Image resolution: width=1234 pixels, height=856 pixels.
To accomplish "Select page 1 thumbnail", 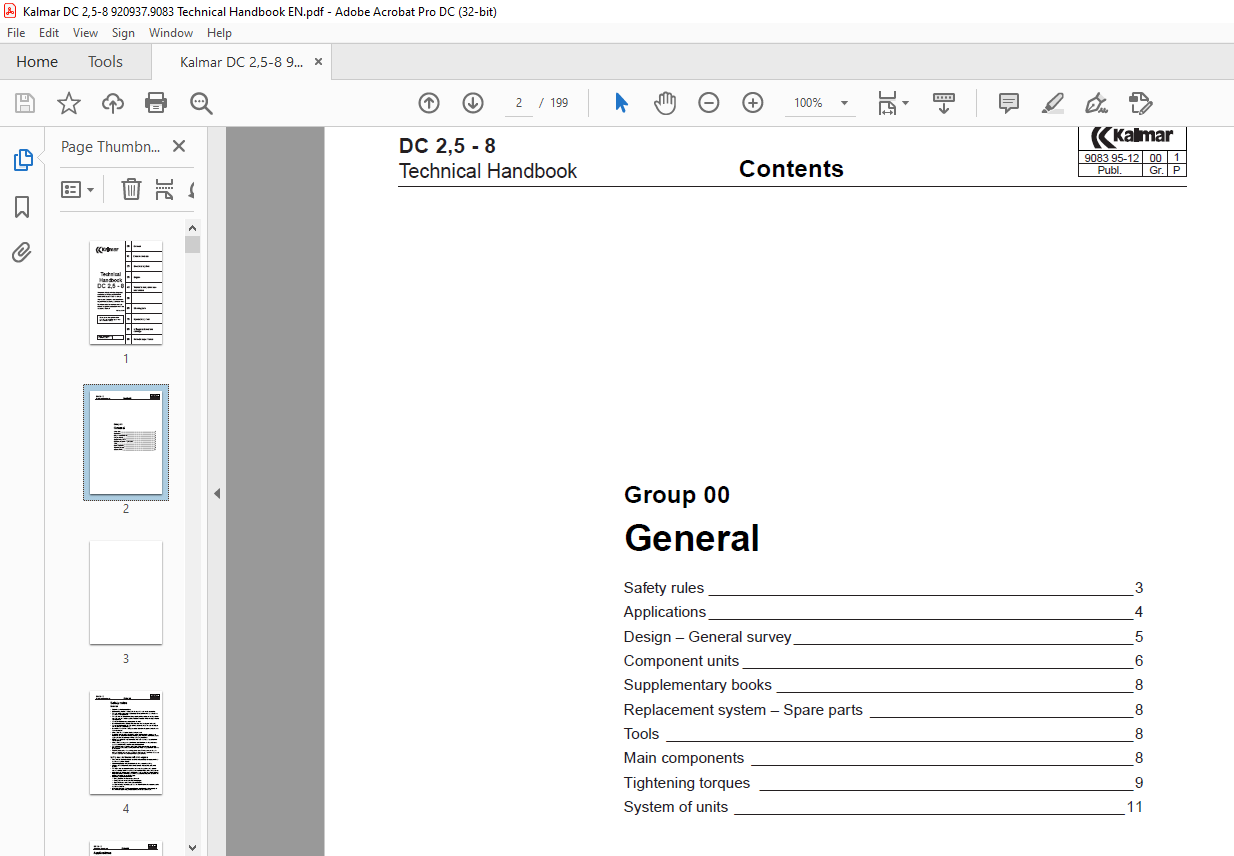I will click(126, 292).
